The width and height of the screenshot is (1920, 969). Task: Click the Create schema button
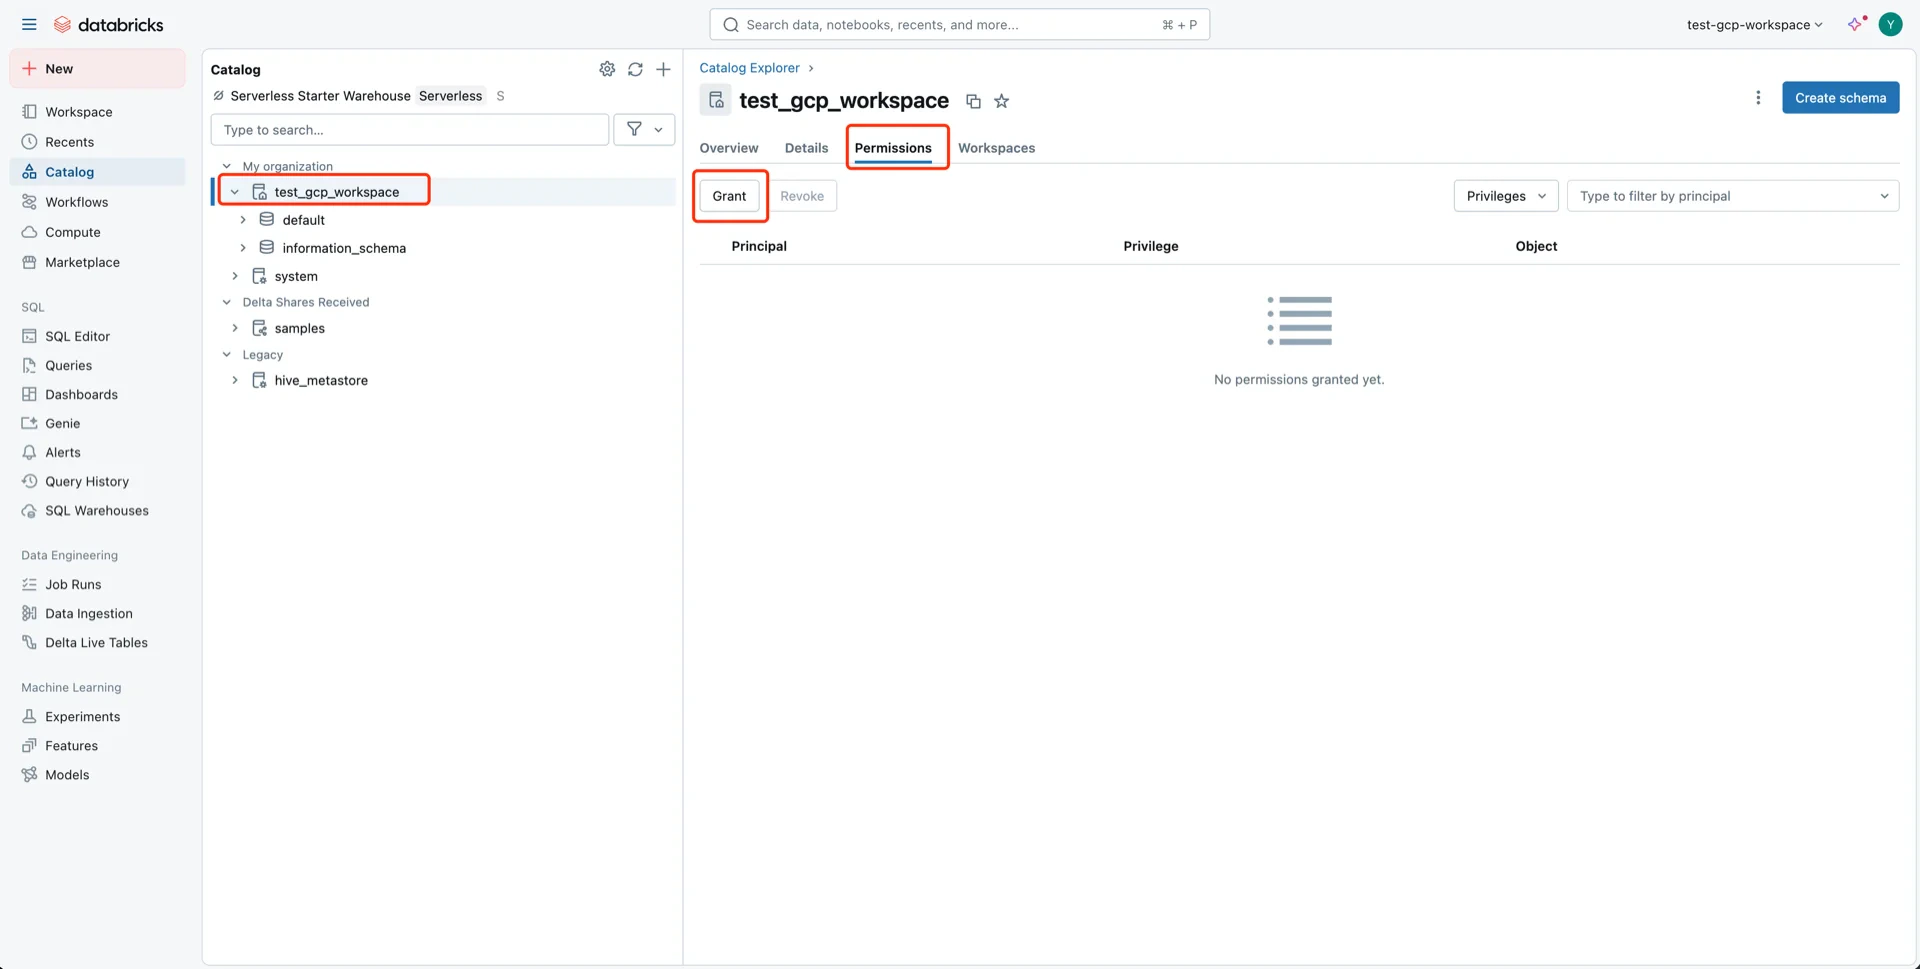point(1840,98)
